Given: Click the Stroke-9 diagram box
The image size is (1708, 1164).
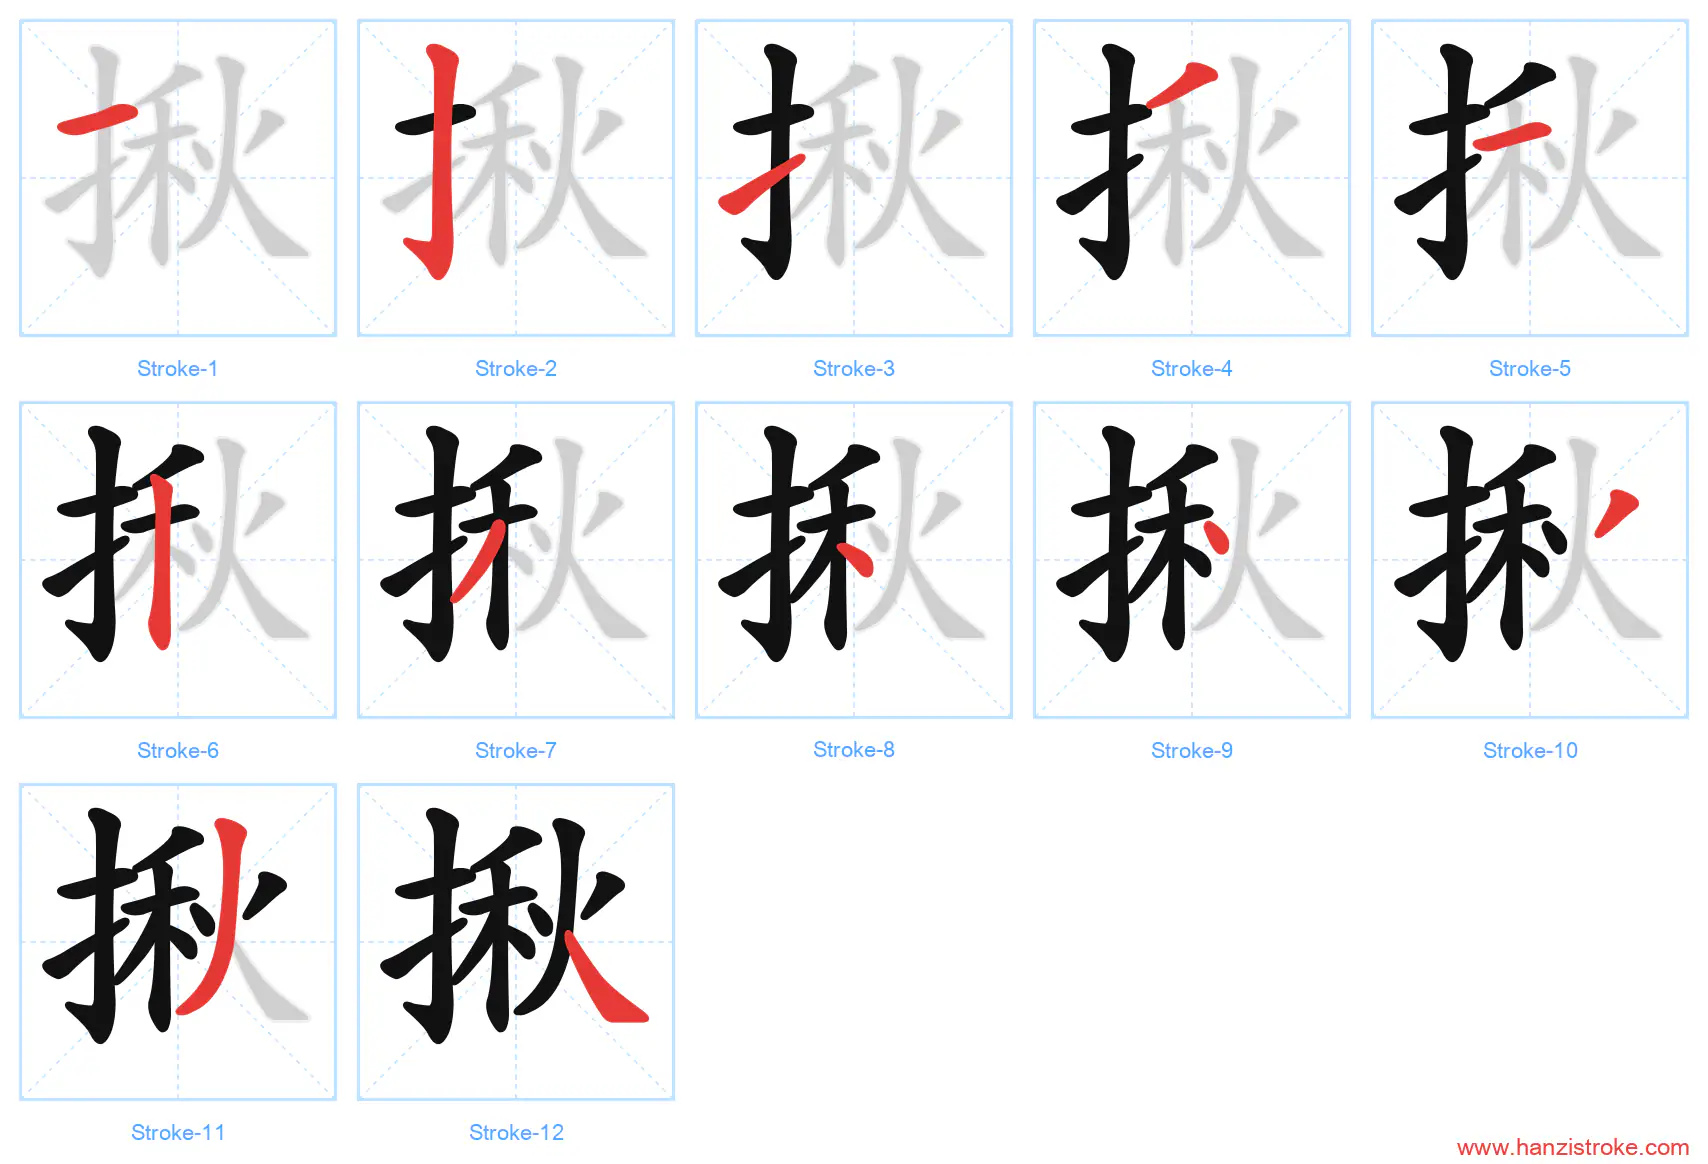Looking at the screenshot, I should coord(1192,560).
